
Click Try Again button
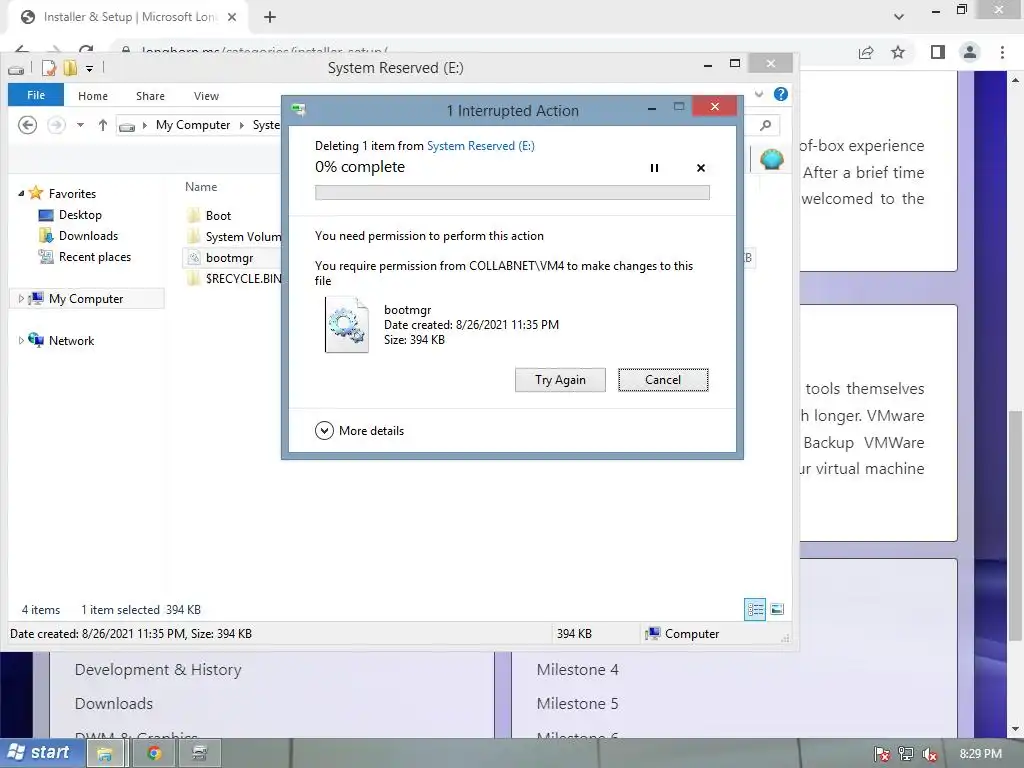tap(560, 380)
